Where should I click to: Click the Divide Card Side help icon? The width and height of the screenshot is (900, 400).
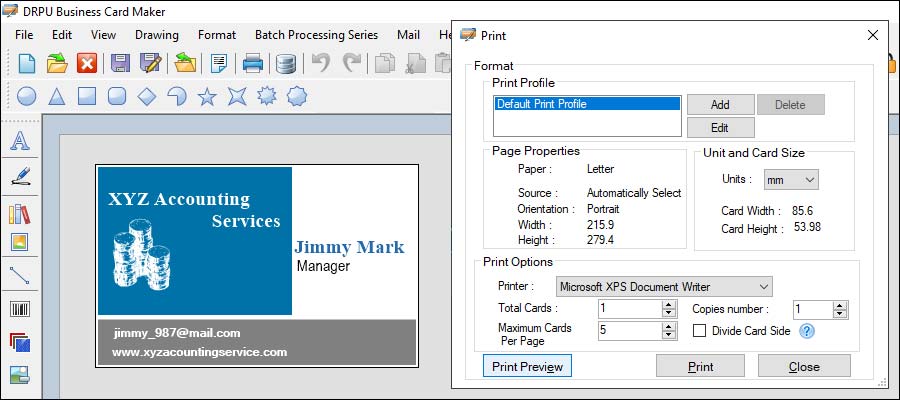click(x=806, y=331)
